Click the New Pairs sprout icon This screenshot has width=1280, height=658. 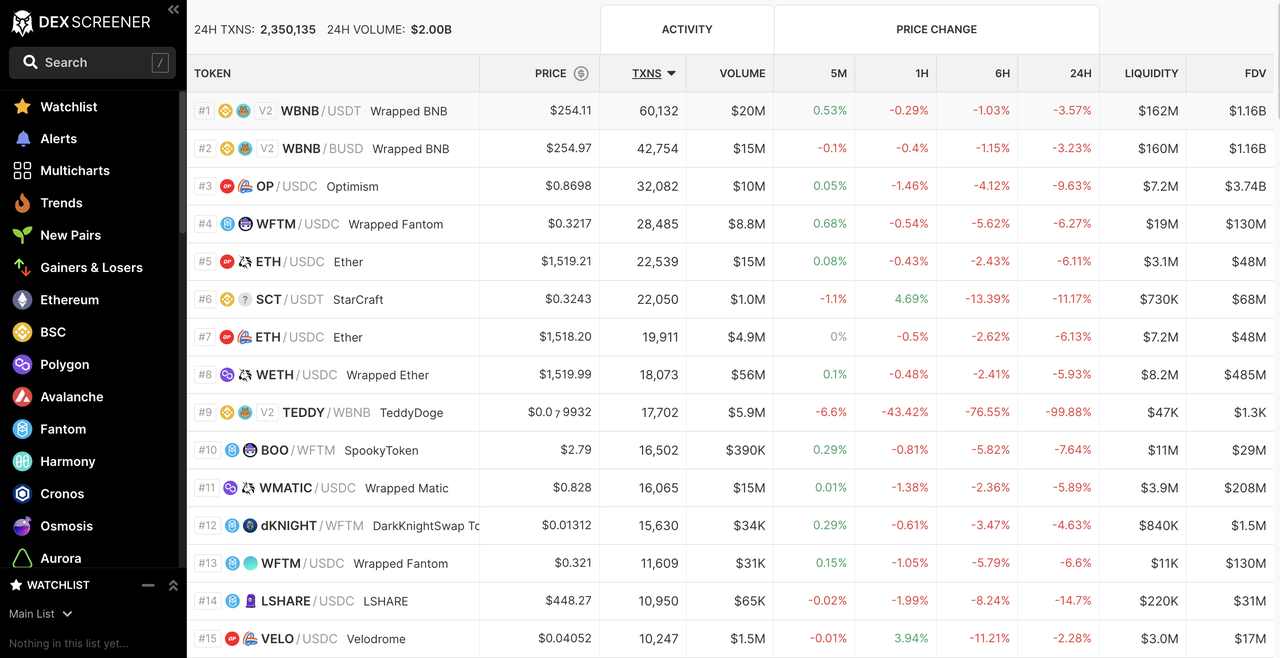(x=22, y=235)
